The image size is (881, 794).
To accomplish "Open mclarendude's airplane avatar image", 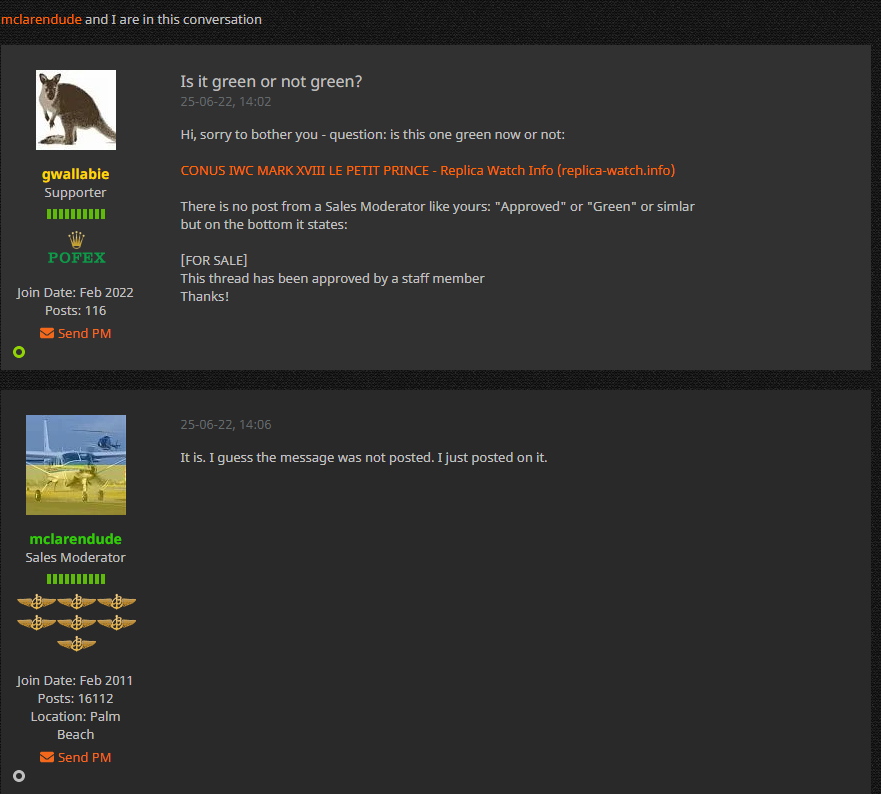I will click(76, 465).
